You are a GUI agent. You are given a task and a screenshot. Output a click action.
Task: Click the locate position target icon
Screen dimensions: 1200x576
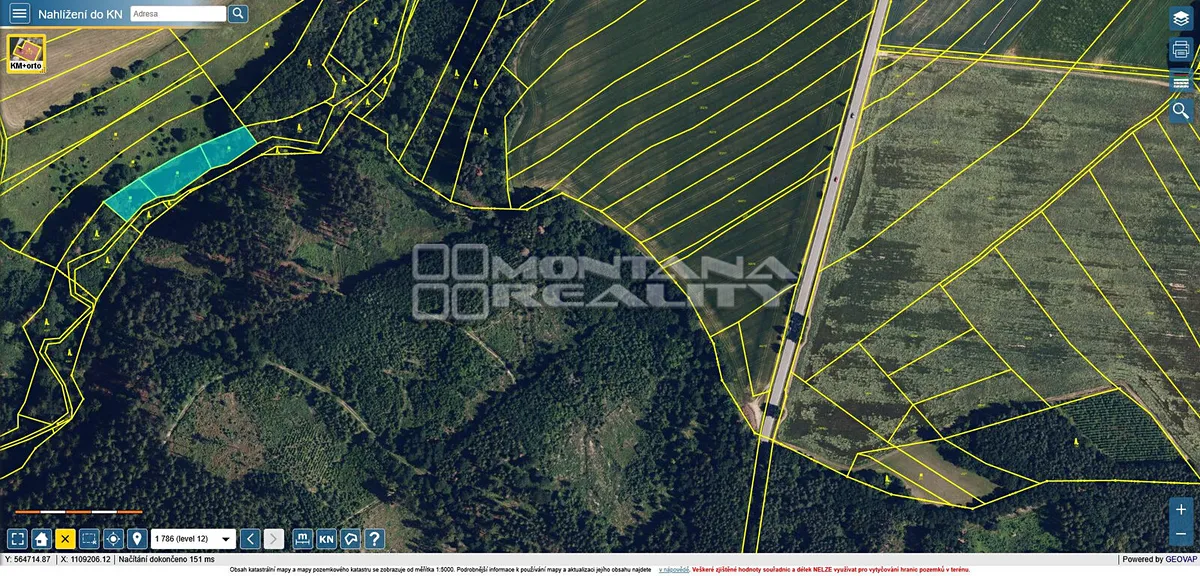pos(113,539)
